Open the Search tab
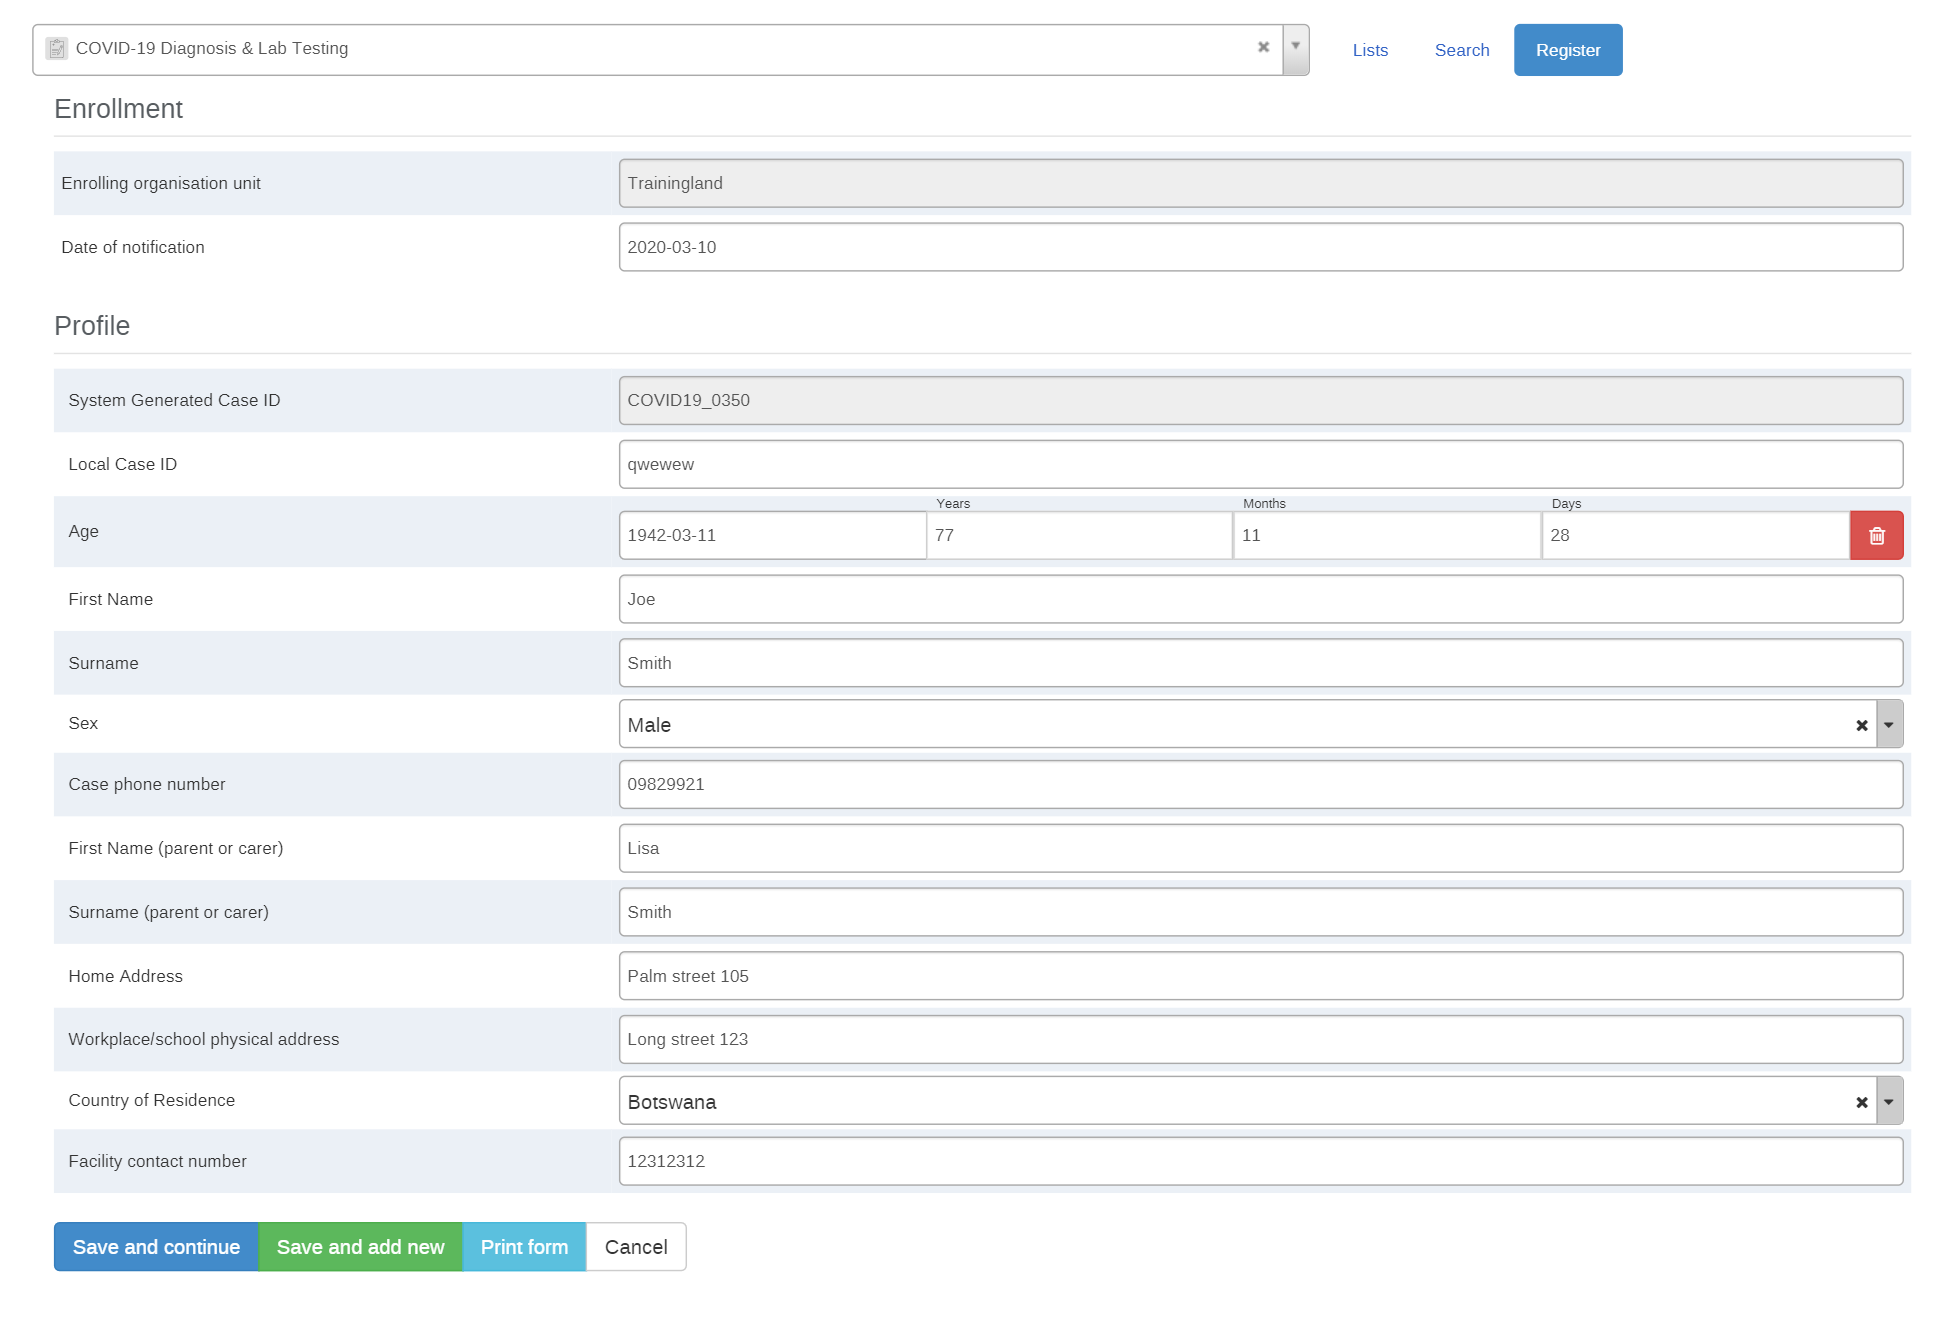The width and height of the screenshot is (1951, 1332). (x=1461, y=50)
